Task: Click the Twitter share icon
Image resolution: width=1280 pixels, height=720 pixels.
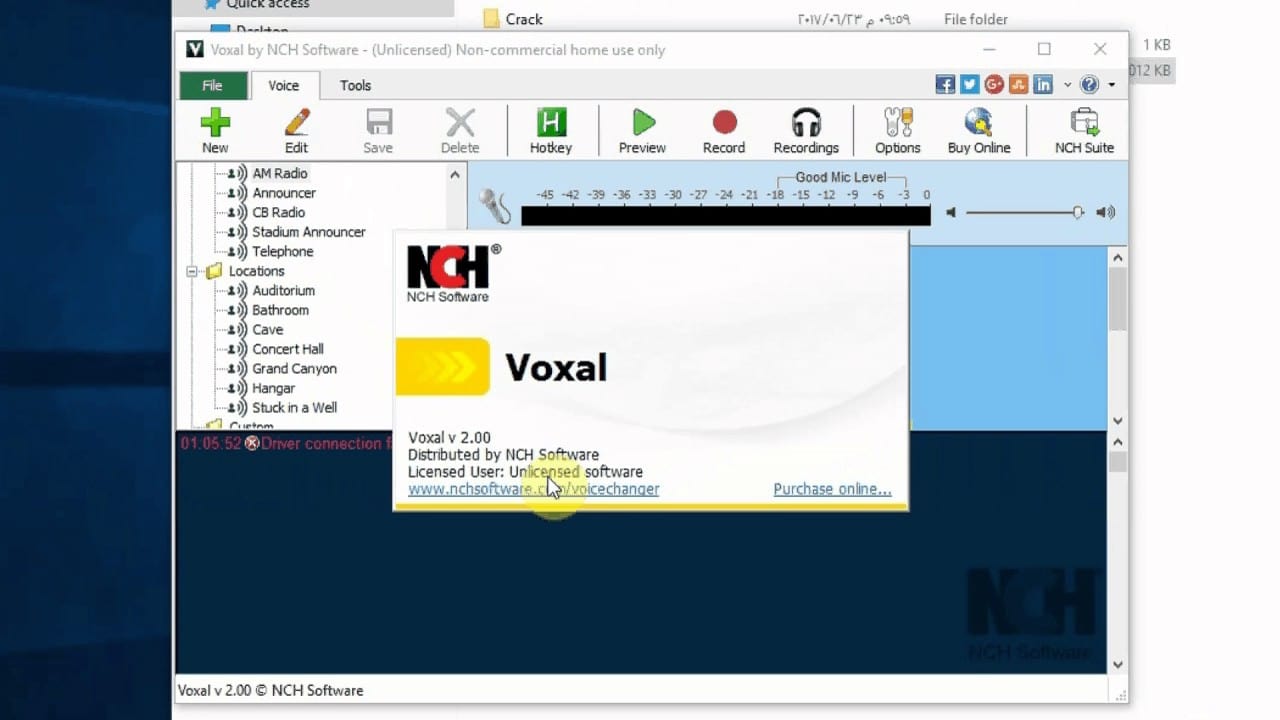Action: [x=969, y=84]
